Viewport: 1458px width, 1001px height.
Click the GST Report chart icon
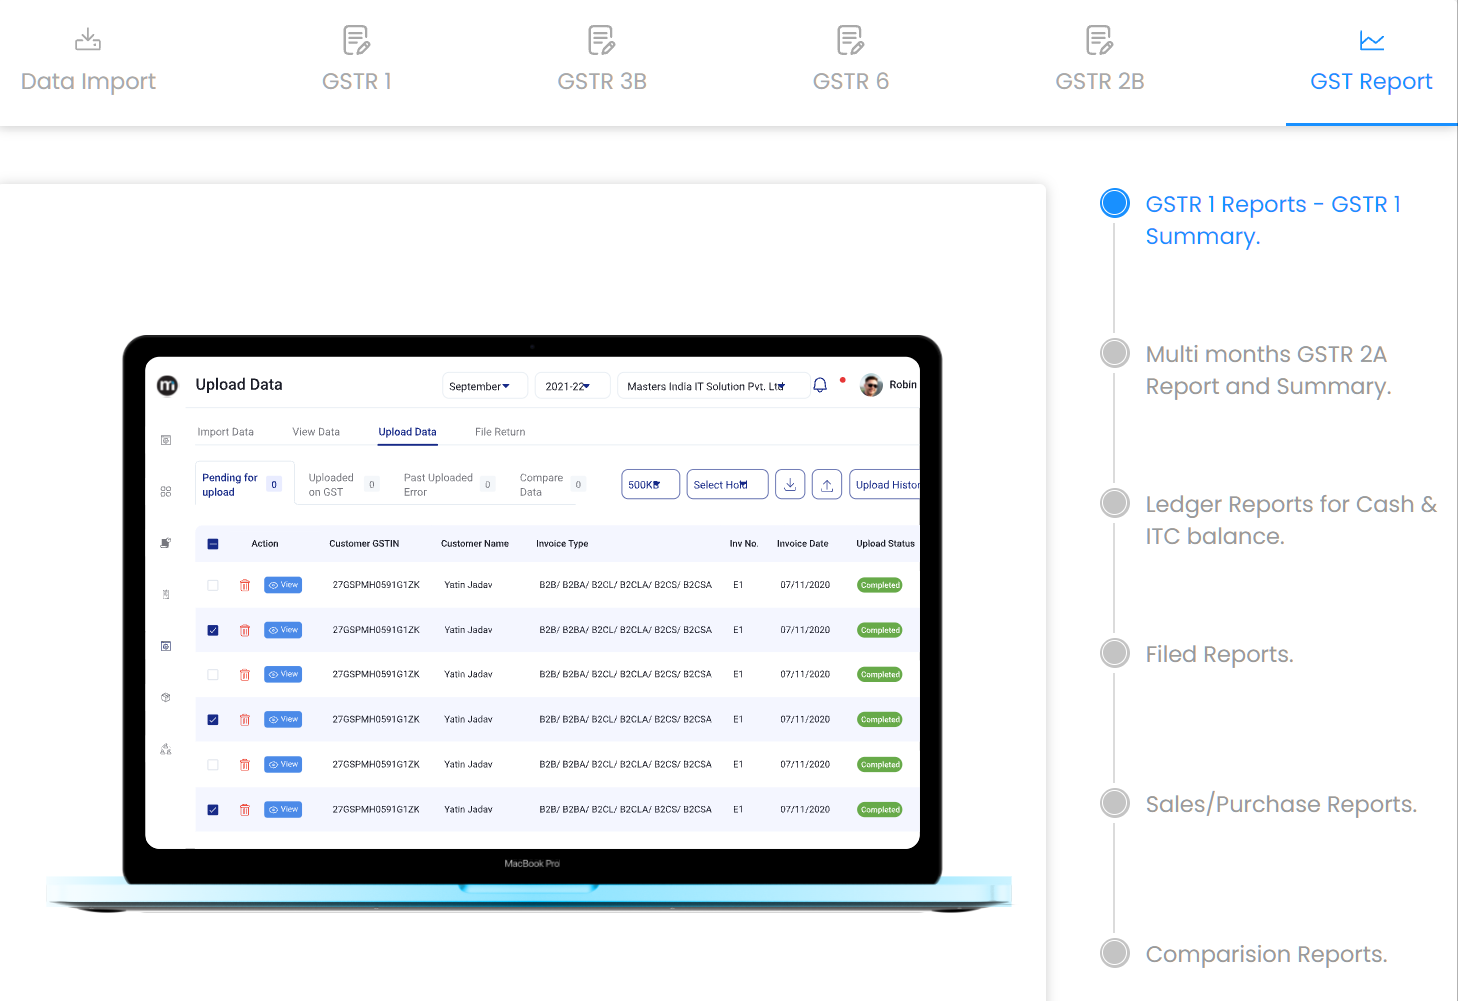click(1372, 40)
